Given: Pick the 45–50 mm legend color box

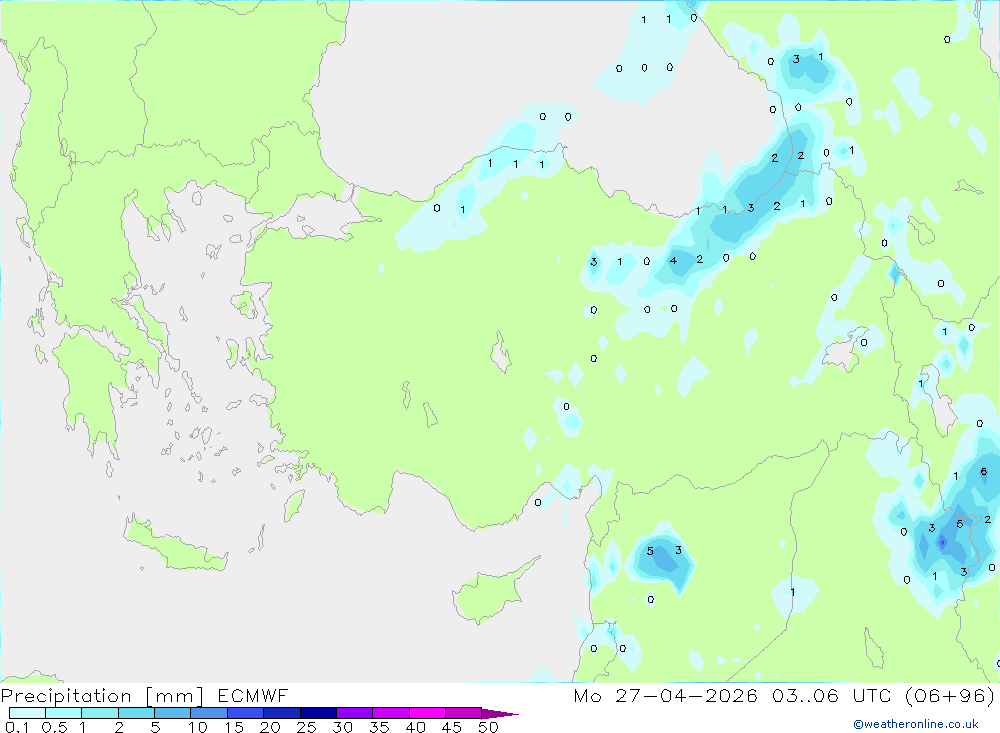Looking at the screenshot, I should (x=463, y=713).
